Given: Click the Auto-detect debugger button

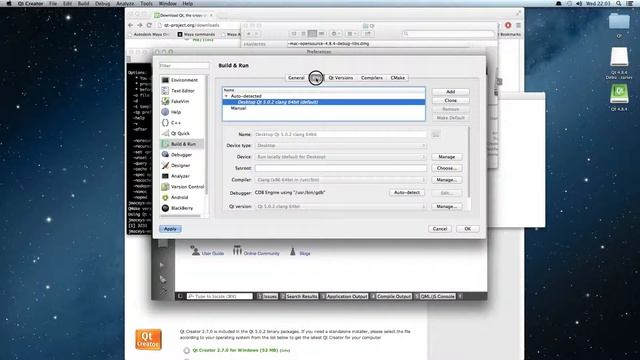Looking at the screenshot, I should 407,193.
